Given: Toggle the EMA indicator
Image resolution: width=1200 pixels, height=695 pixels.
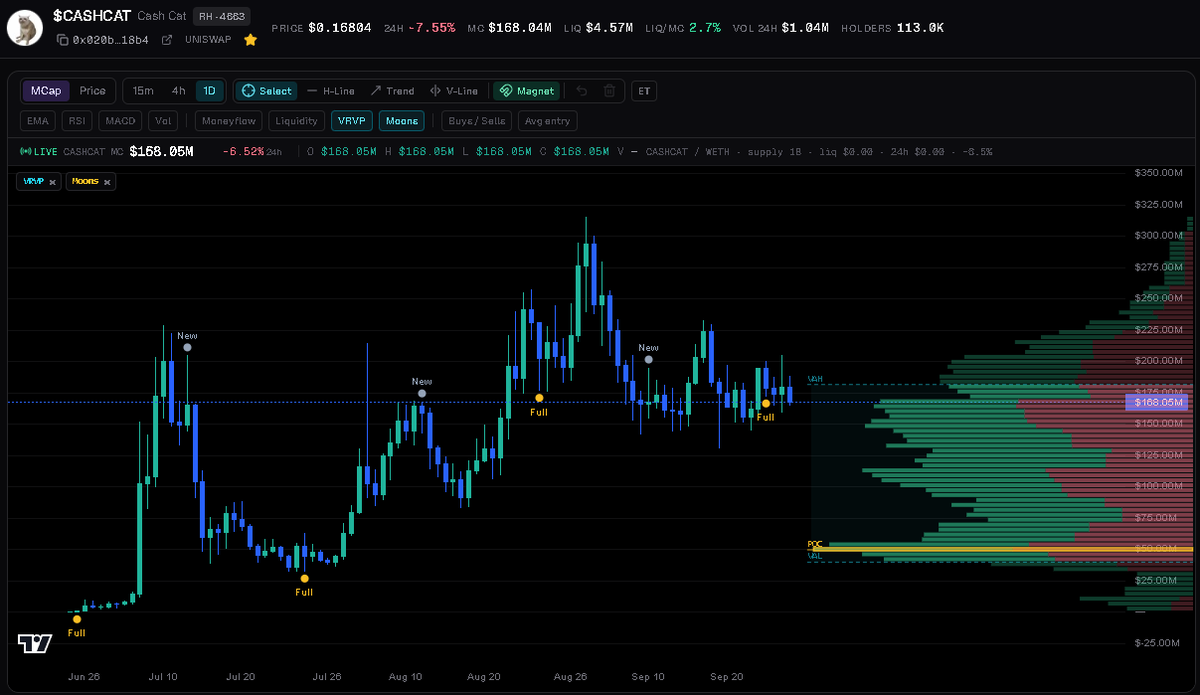Looking at the screenshot, I should click(x=38, y=121).
